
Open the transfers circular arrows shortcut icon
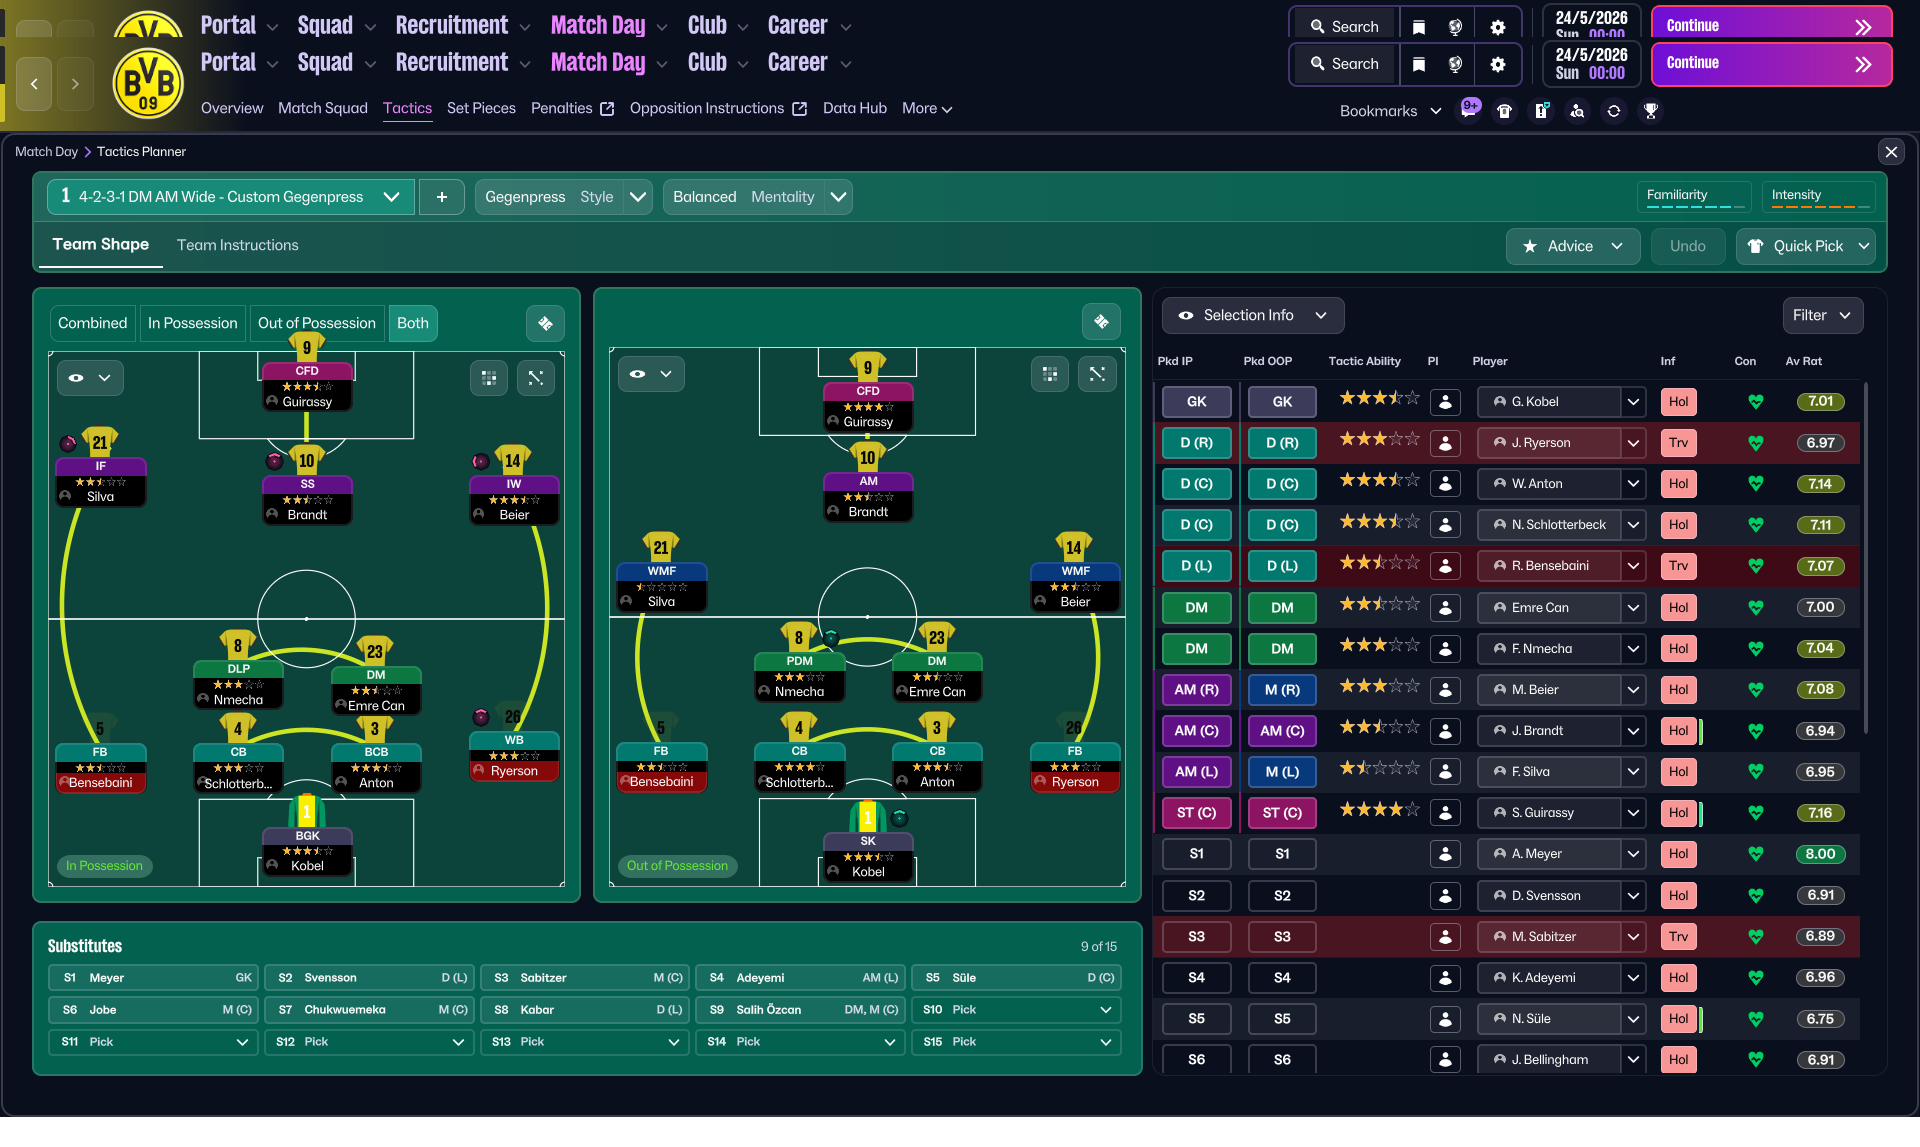(1613, 111)
